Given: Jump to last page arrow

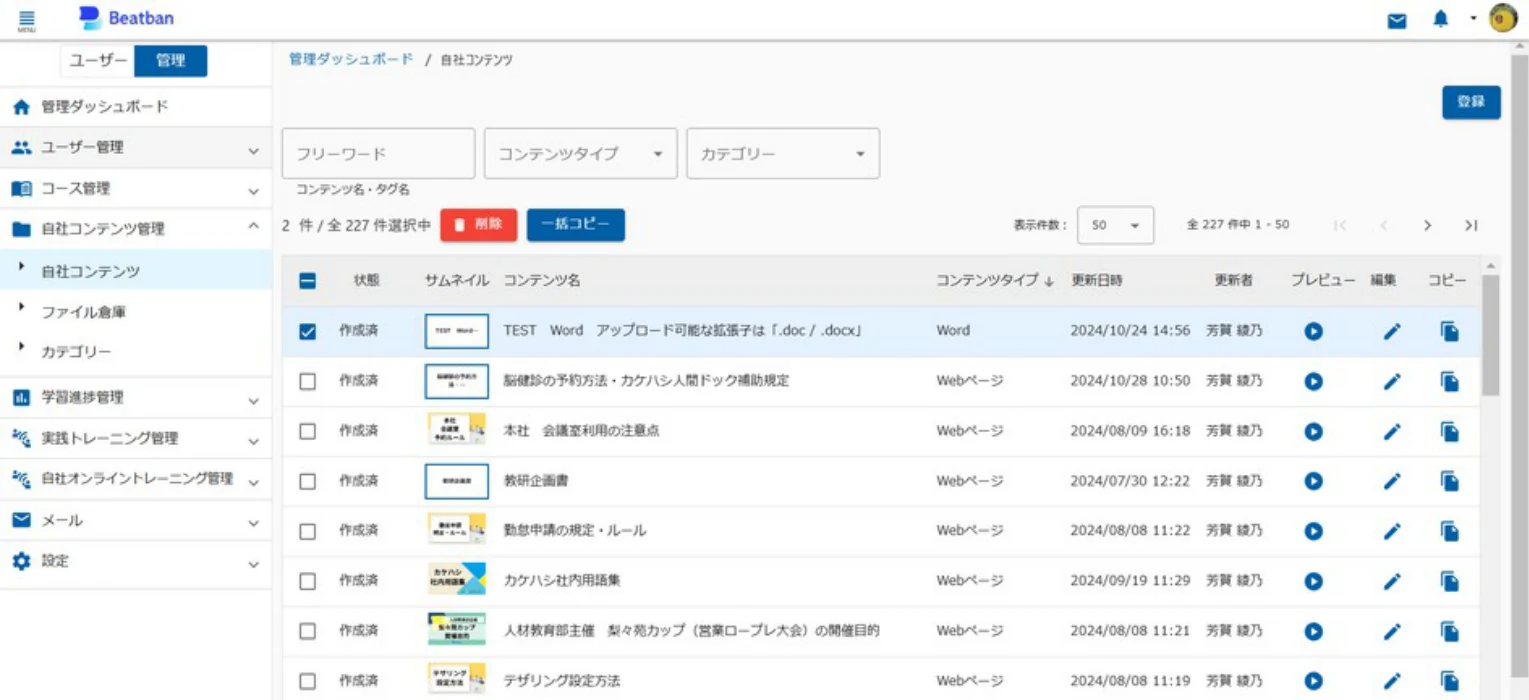Looking at the screenshot, I should tap(1471, 225).
